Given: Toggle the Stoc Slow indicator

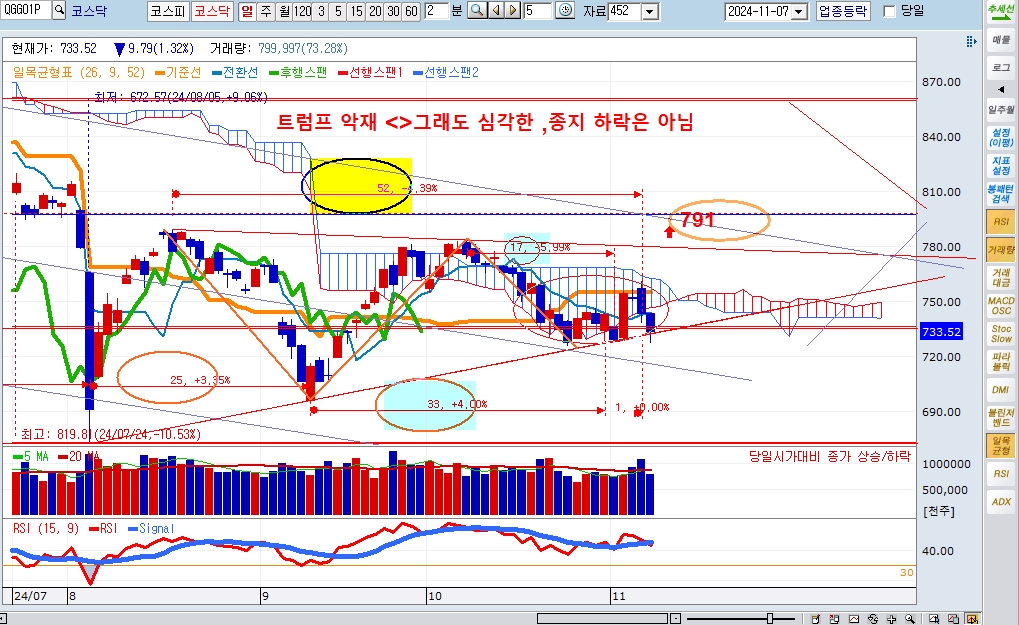Looking at the screenshot, I should [1001, 333].
